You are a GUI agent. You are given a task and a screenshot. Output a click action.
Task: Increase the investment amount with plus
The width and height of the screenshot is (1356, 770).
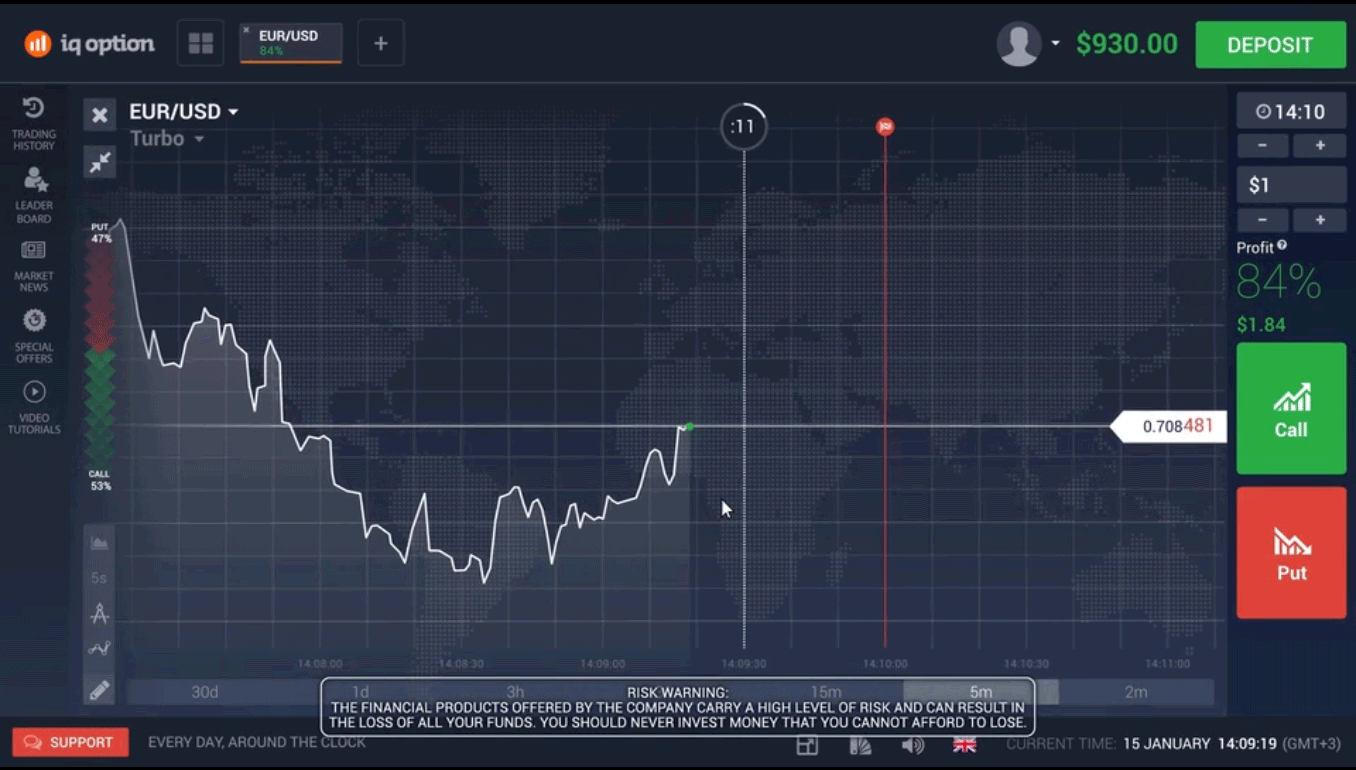pos(1320,220)
